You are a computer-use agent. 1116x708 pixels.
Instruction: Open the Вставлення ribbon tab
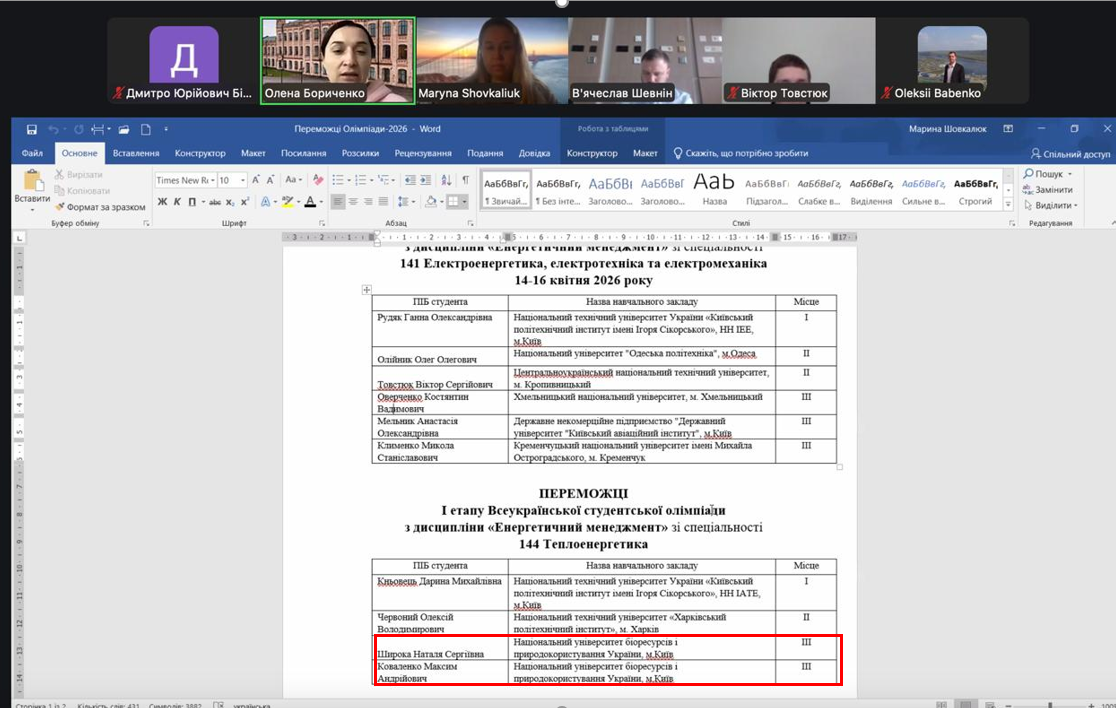[x=136, y=154]
